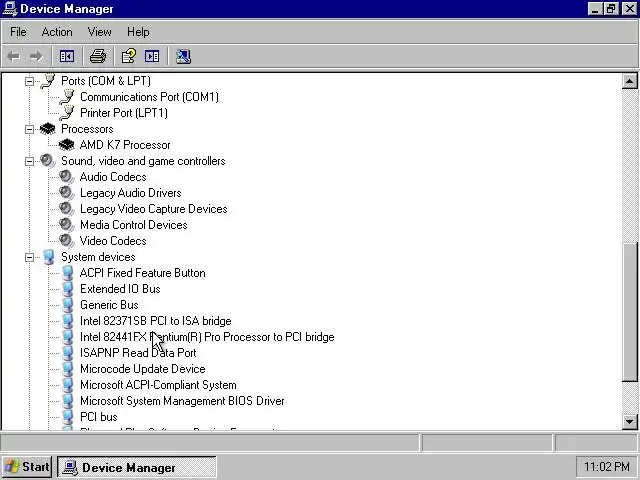Select Intel 82371SB PCI to ISA bridge
The width and height of the screenshot is (640, 480).
pyautogui.click(x=156, y=321)
